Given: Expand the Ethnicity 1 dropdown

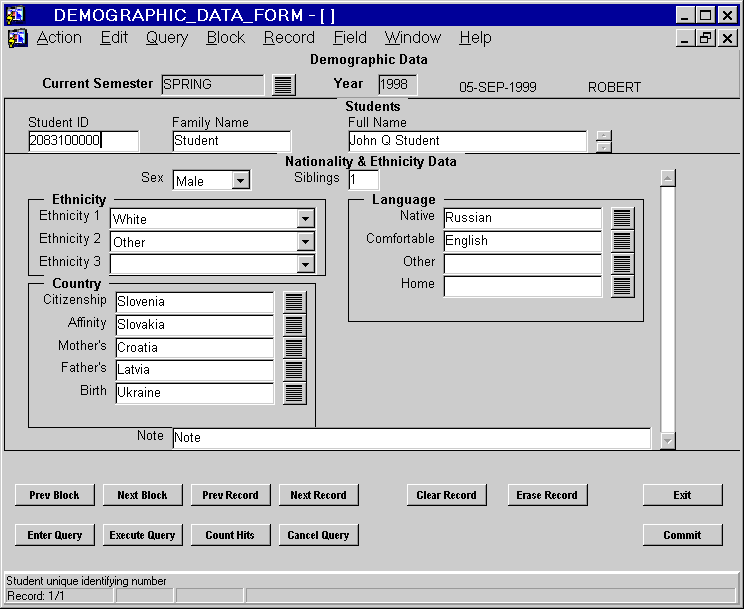Looking at the screenshot, I should (x=306, y=219).
